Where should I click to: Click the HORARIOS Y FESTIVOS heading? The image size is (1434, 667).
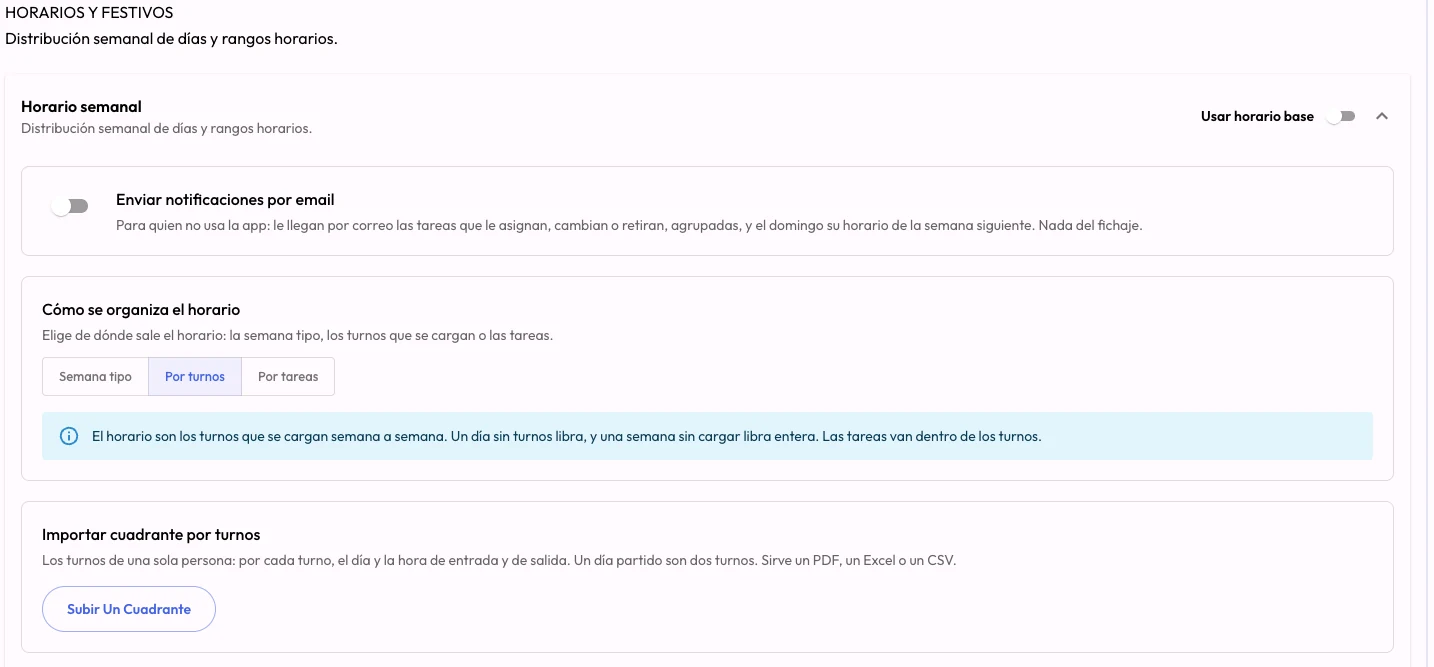point(89,13)
